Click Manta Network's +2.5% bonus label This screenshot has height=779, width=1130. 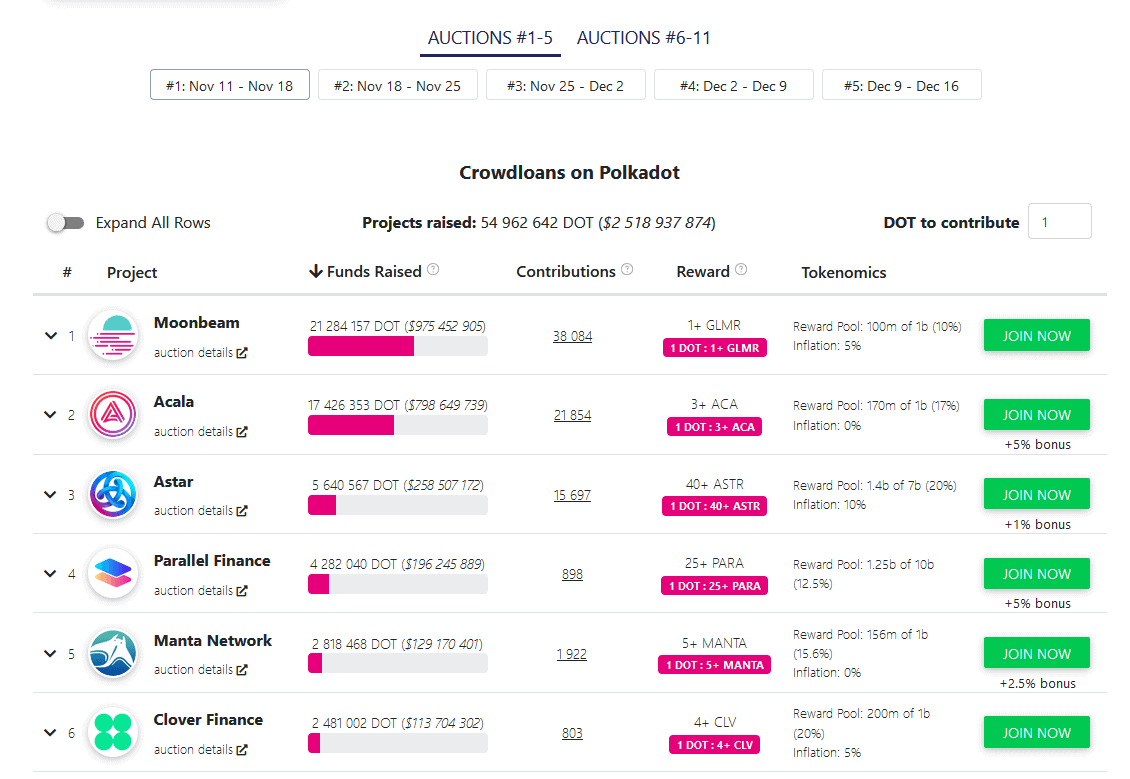point(1038,684)
